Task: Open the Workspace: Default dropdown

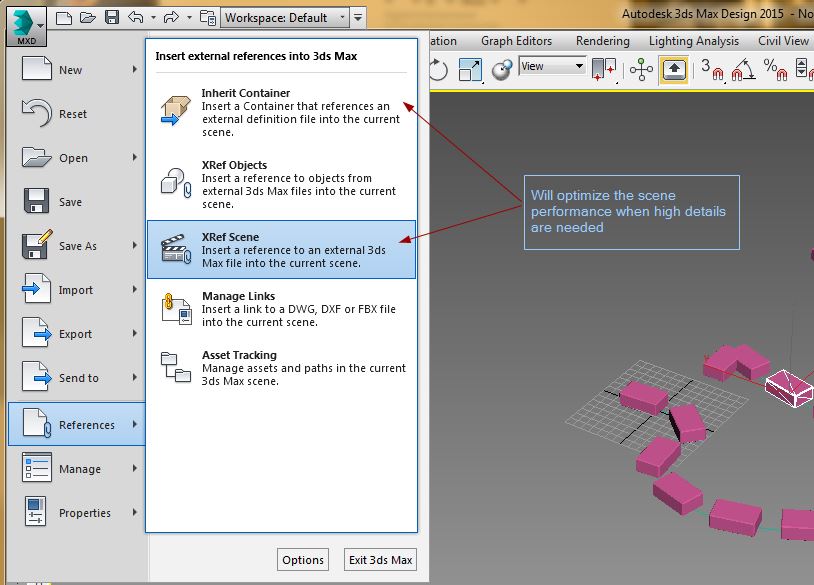Action: point(284,18)
